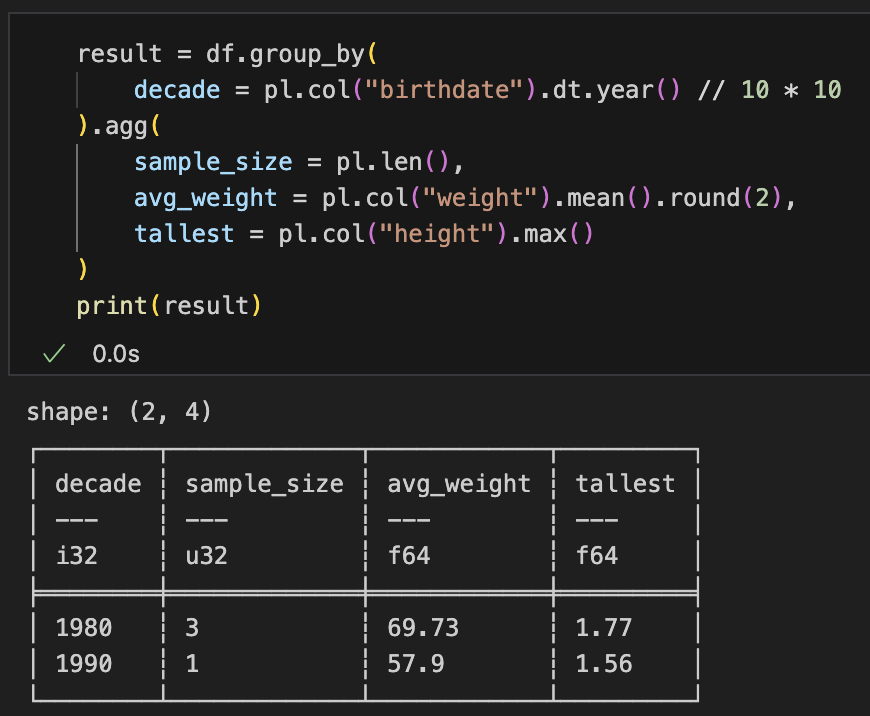
Task: Click the green execution success checkmark
Action: pyautogui.click(x=55, y=354)
